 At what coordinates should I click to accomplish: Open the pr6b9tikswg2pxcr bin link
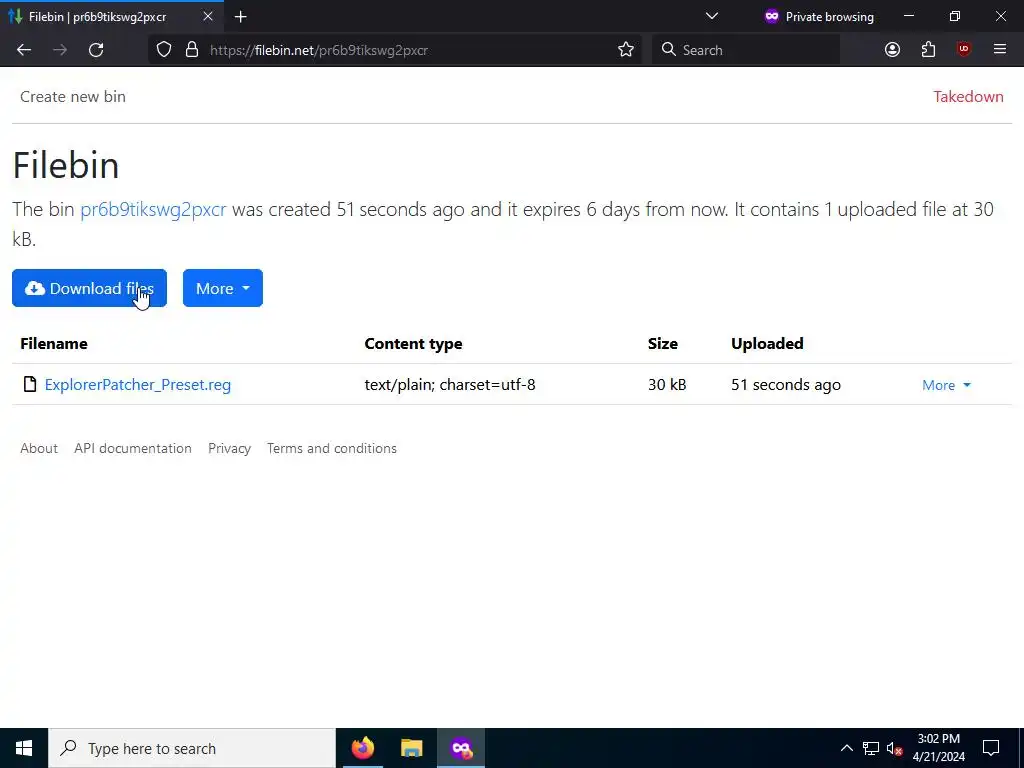click(153, 210)
